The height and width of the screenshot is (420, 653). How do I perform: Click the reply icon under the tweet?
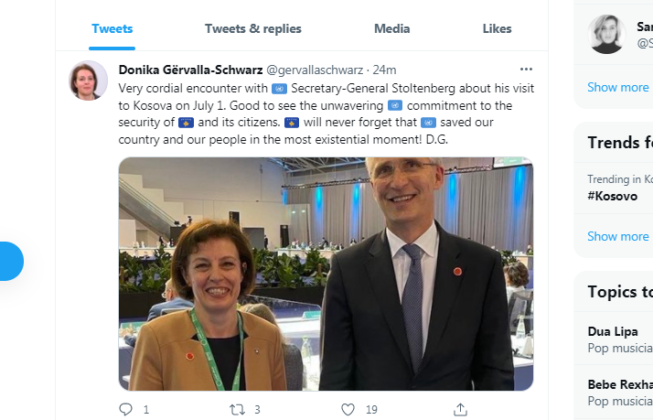point(125,409)
